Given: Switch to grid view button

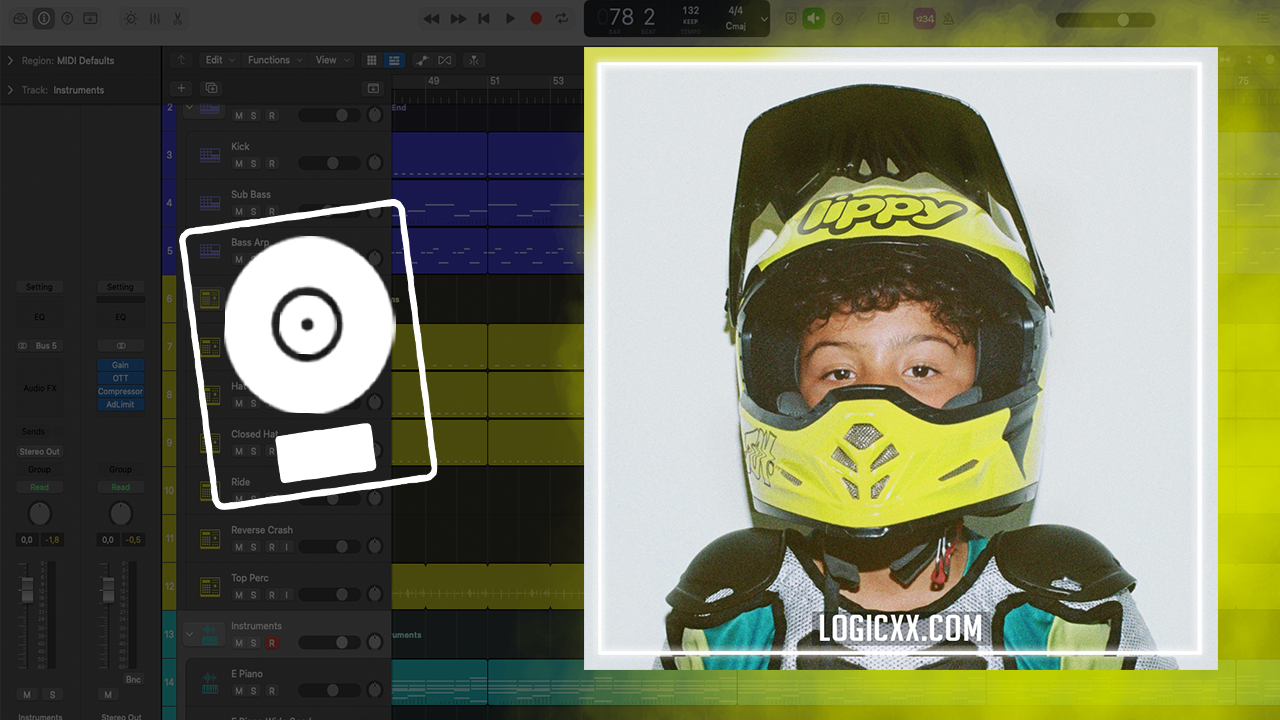Looking at the screenshot, I should coord(372,60).
